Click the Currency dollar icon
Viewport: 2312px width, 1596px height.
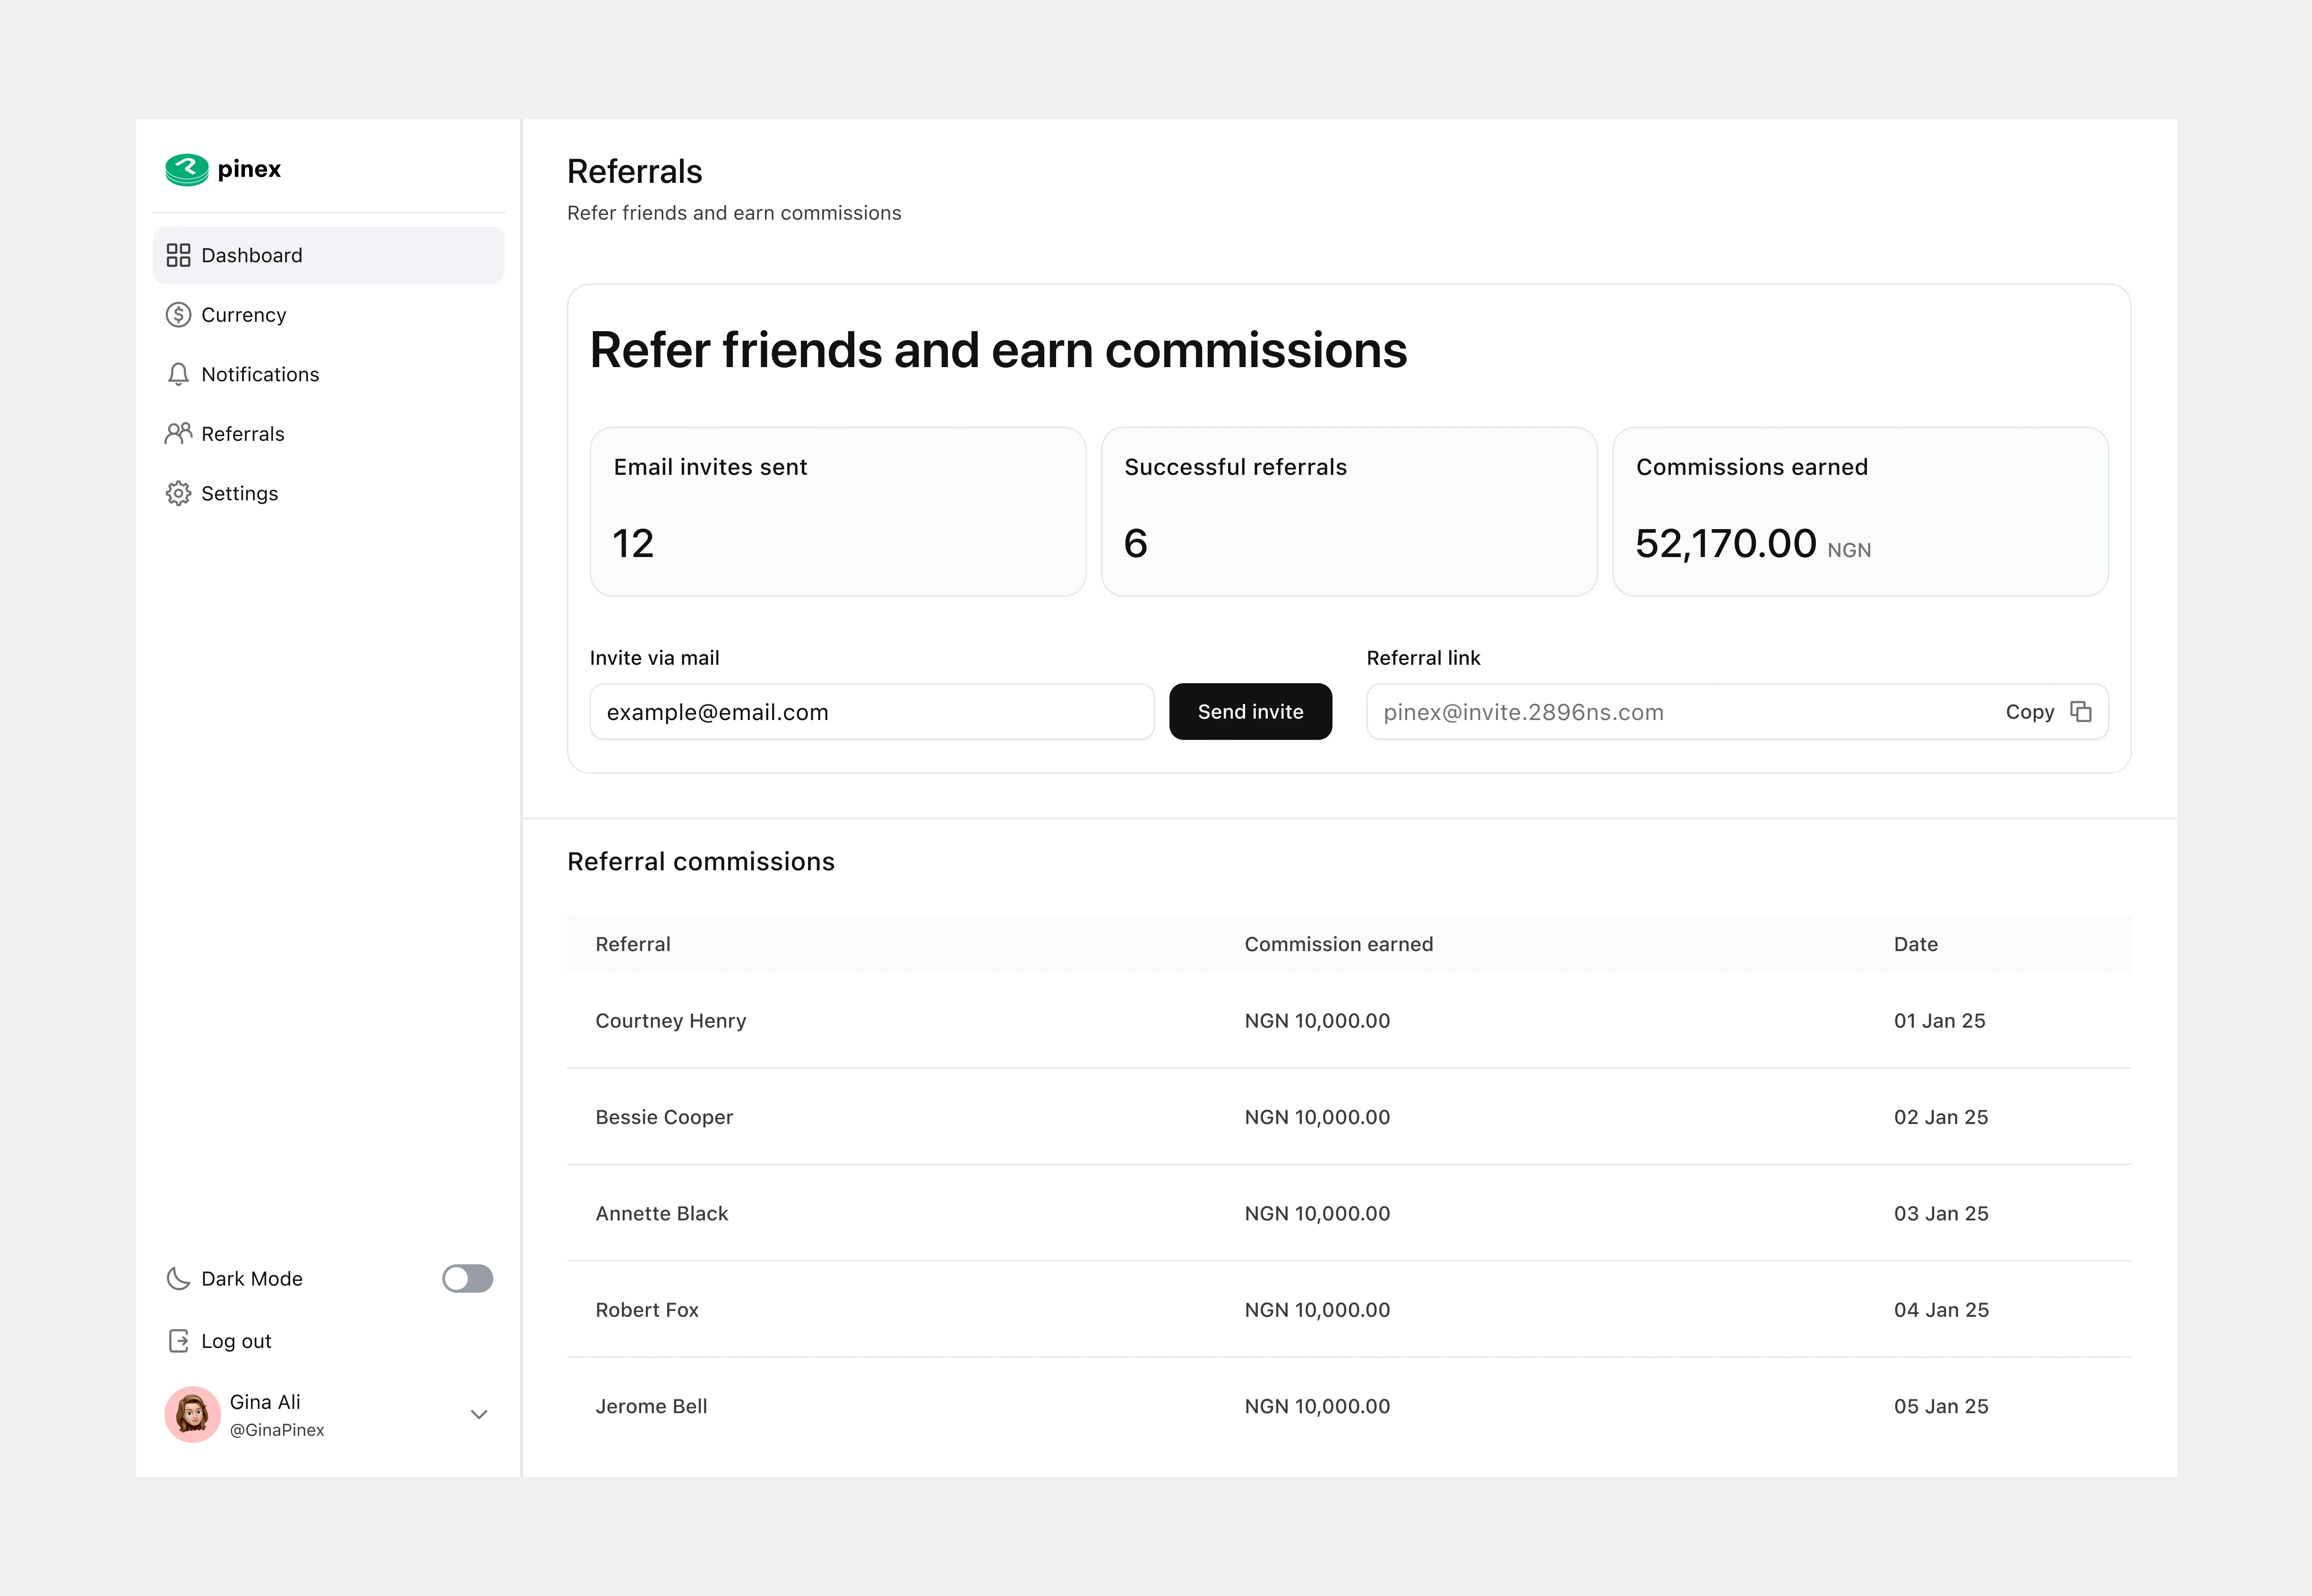178,315
